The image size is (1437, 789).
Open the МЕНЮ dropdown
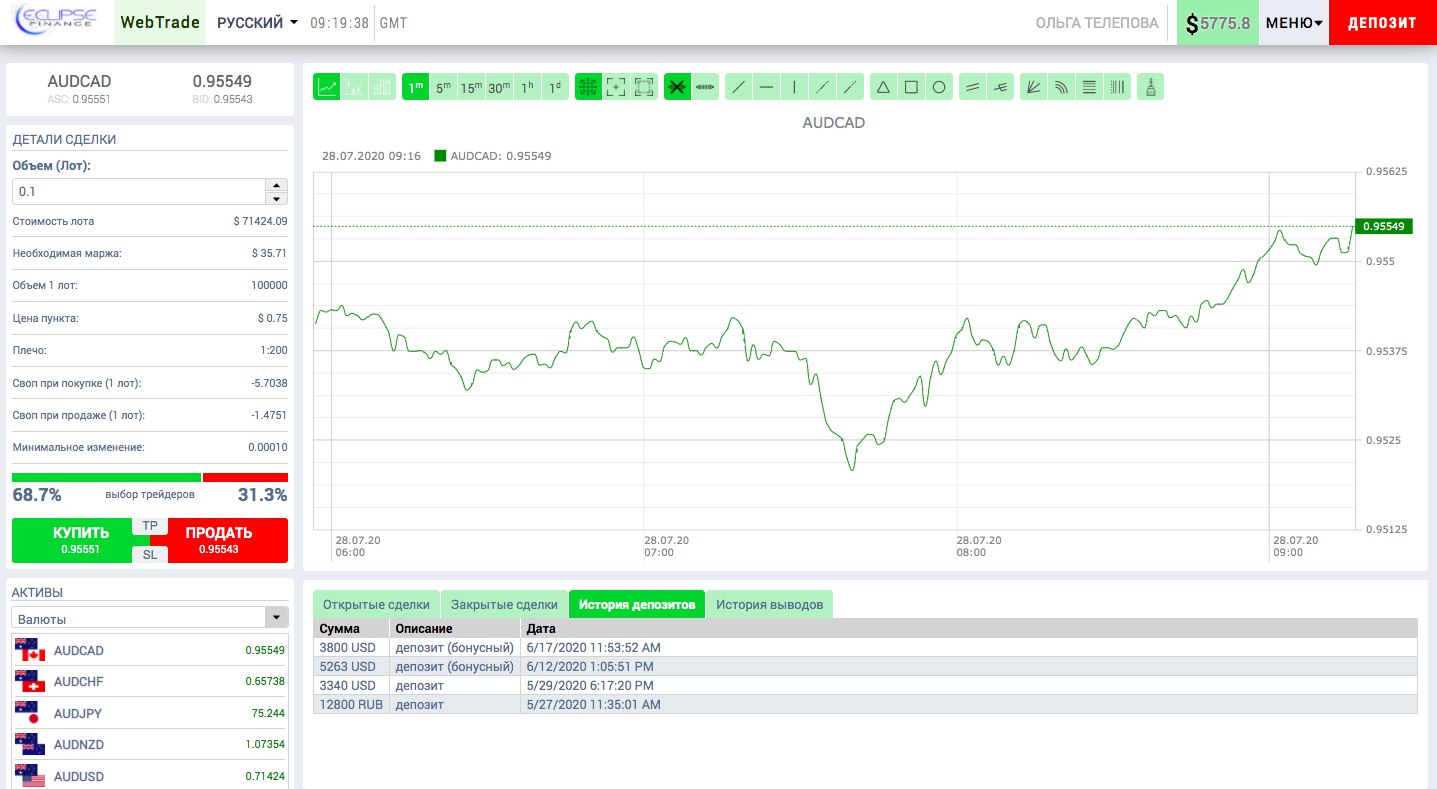(x=1294, y=22)
